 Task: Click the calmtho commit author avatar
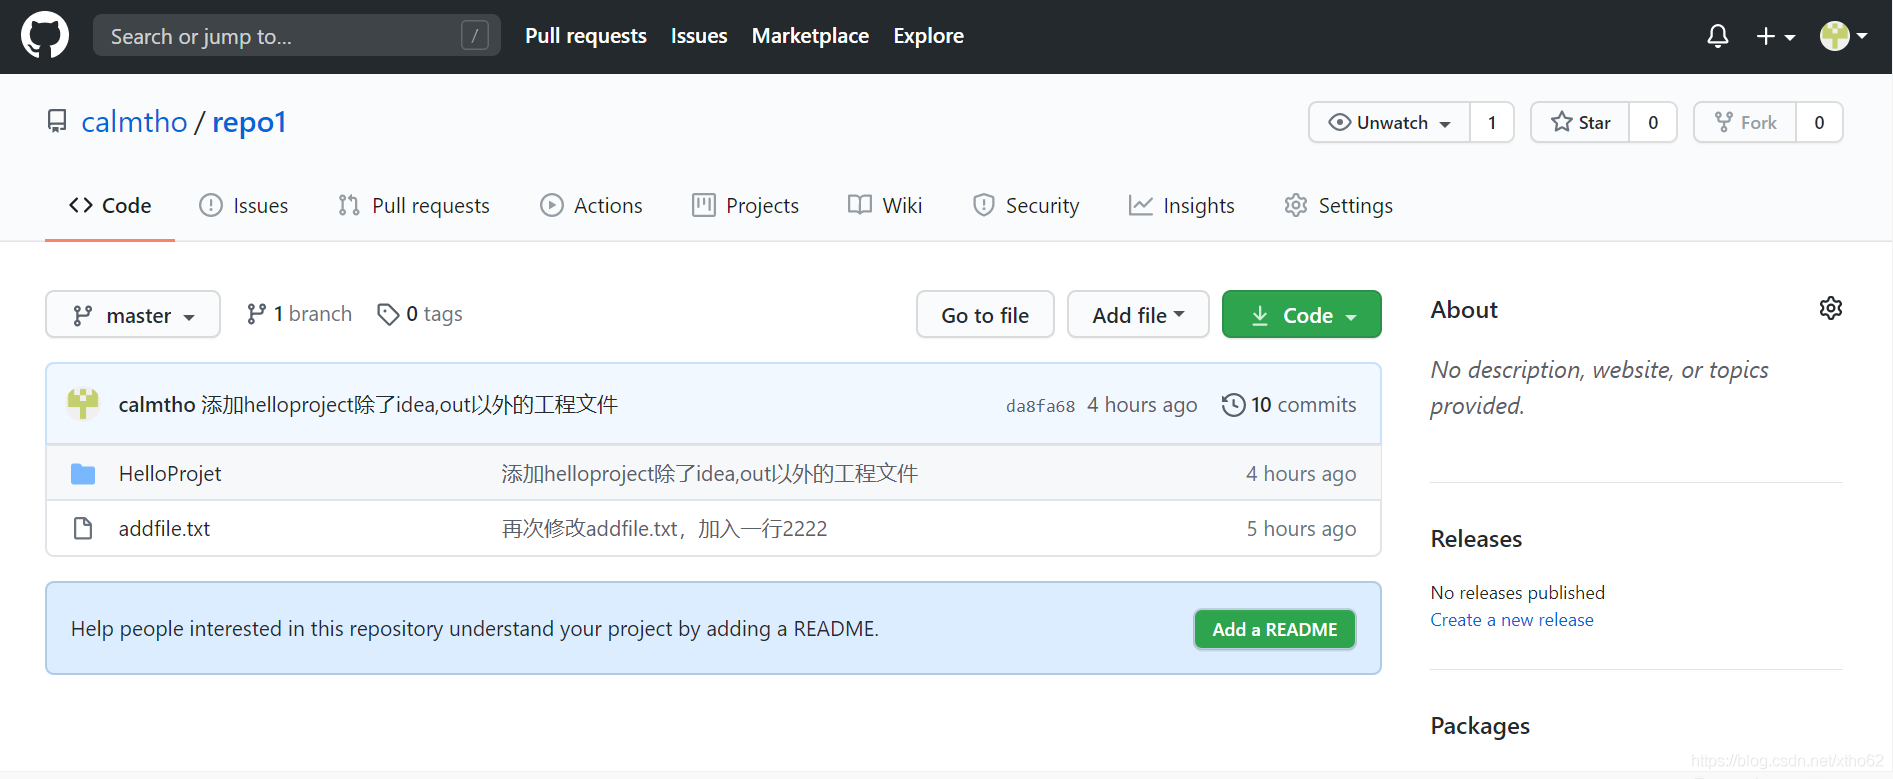[83, 404]
